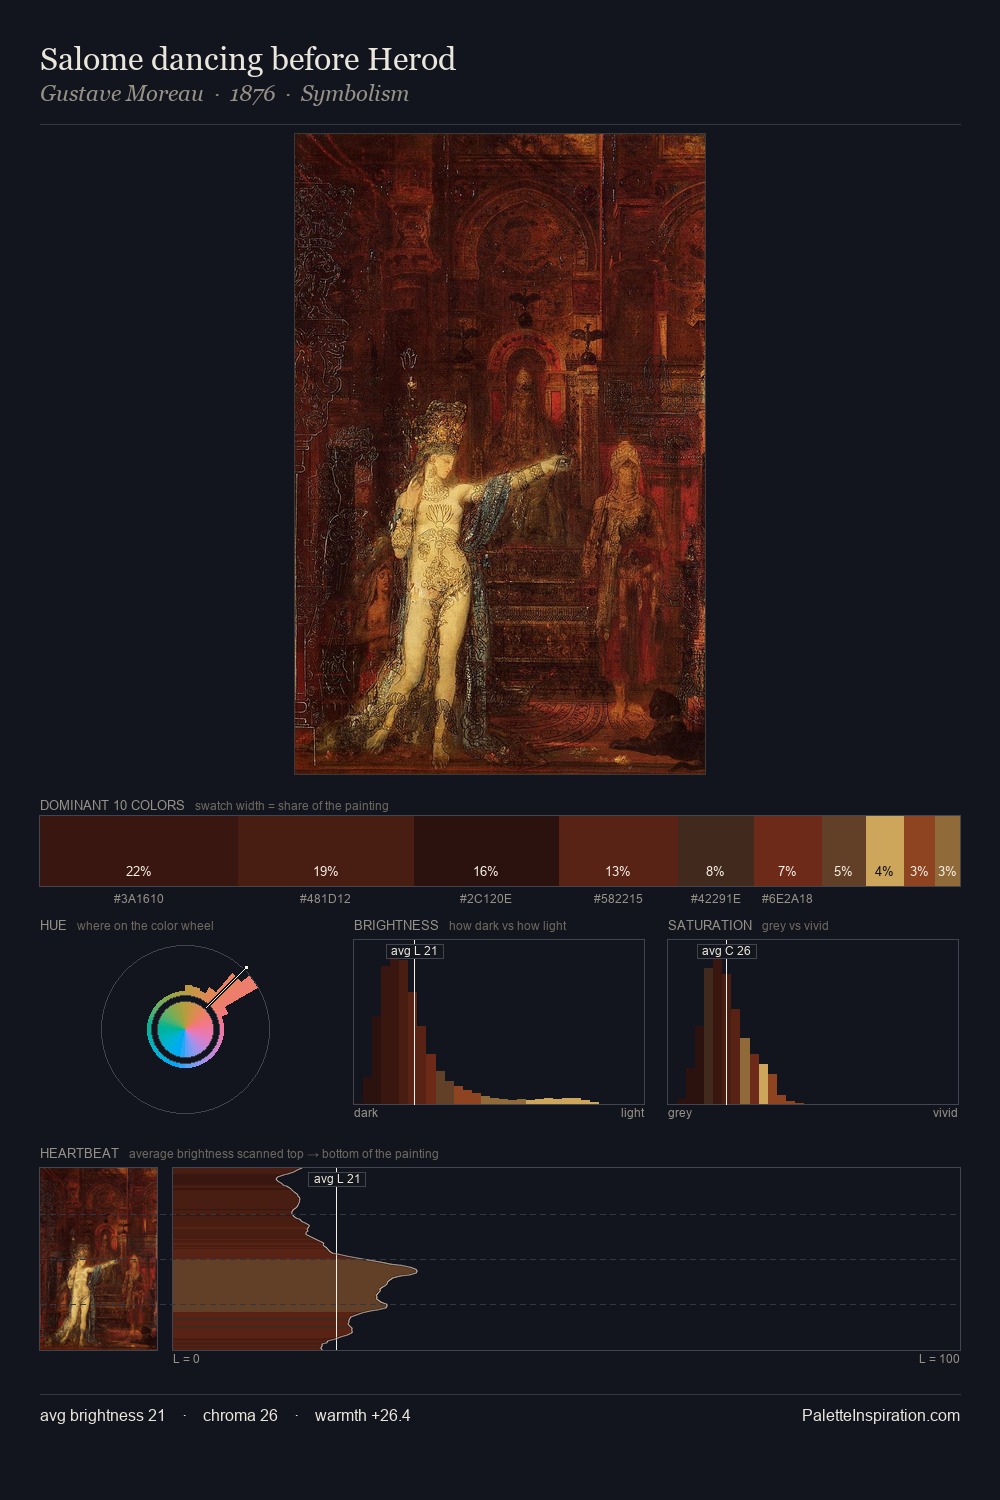The width and height of the screenshot is (1000, 1500).
Task: Click the saturation histogram chart
Action: (x=813, y=1022)
